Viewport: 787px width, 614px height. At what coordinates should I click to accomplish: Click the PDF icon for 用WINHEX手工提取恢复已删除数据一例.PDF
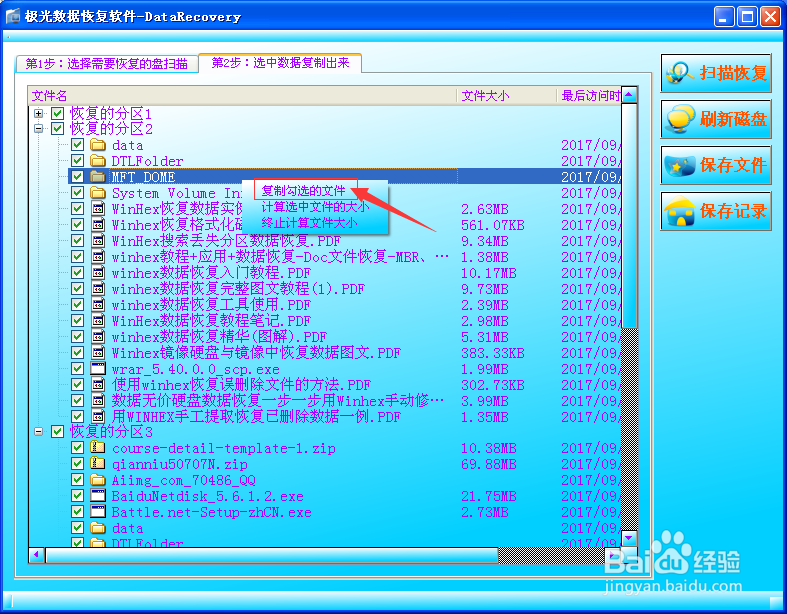pyautogui.click(x=98, y=416)
